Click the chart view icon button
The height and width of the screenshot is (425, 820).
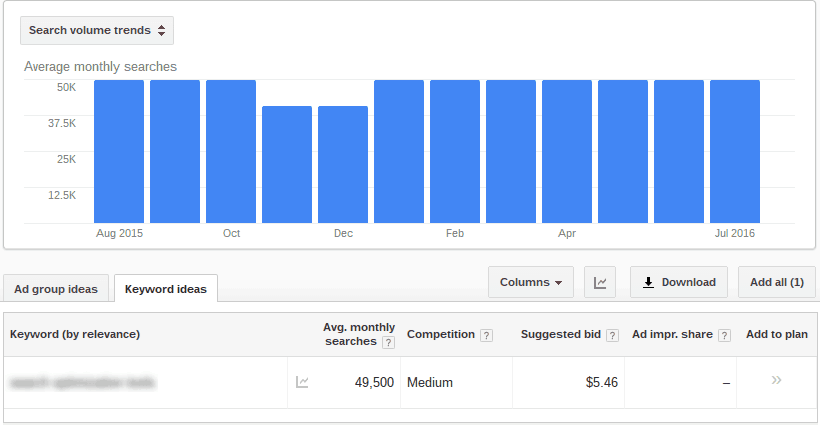(600, 283)
